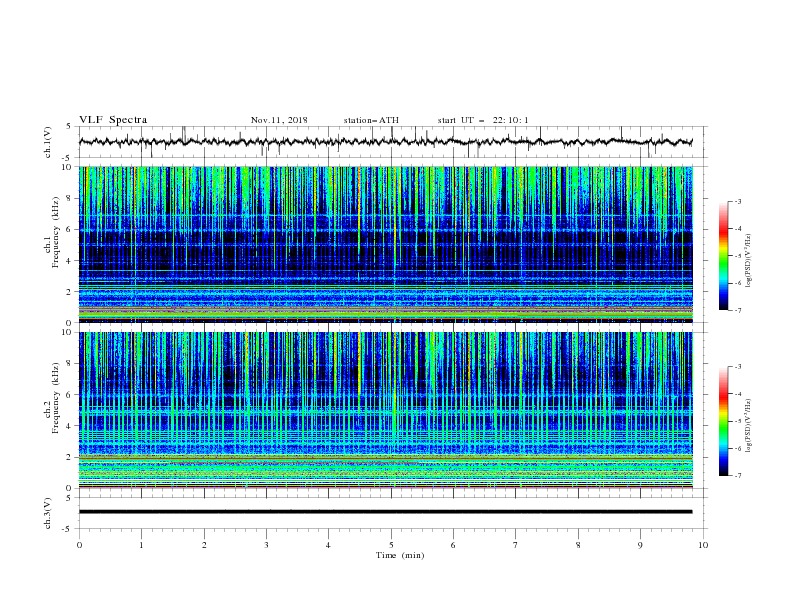Click the log(PSD) label beside ch.2 colorbar
Image resolution: width=792 pixels, height=612 pixels.
pyautogui.click(x=748, y=426)
